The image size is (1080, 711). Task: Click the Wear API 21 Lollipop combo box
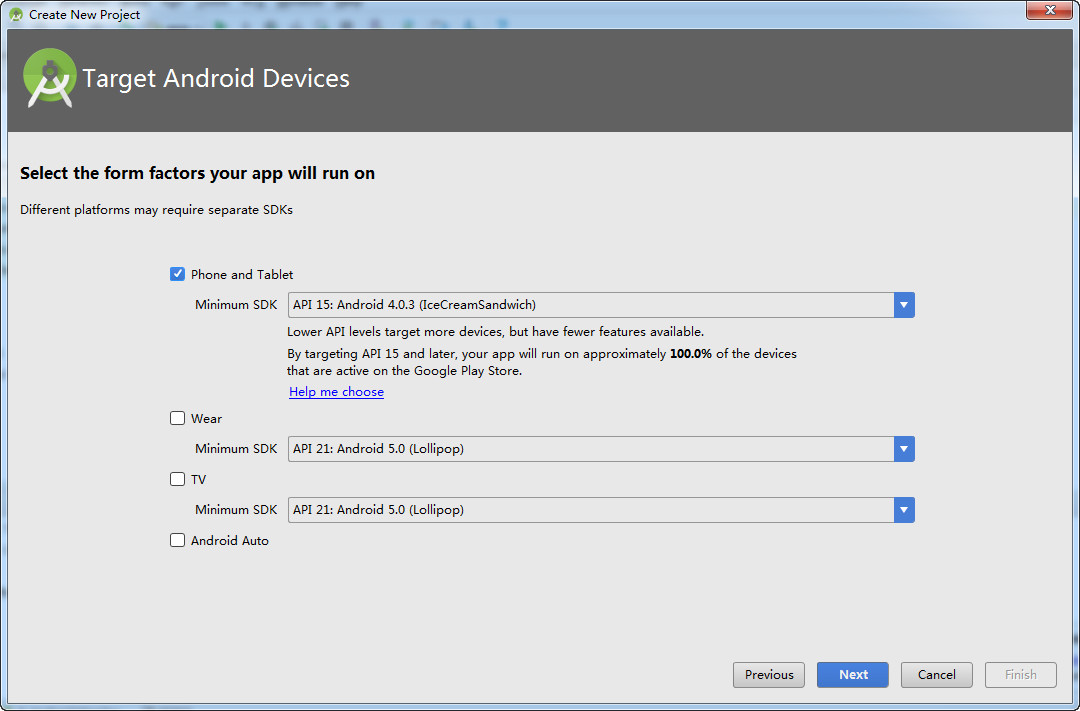coord(601,449)
